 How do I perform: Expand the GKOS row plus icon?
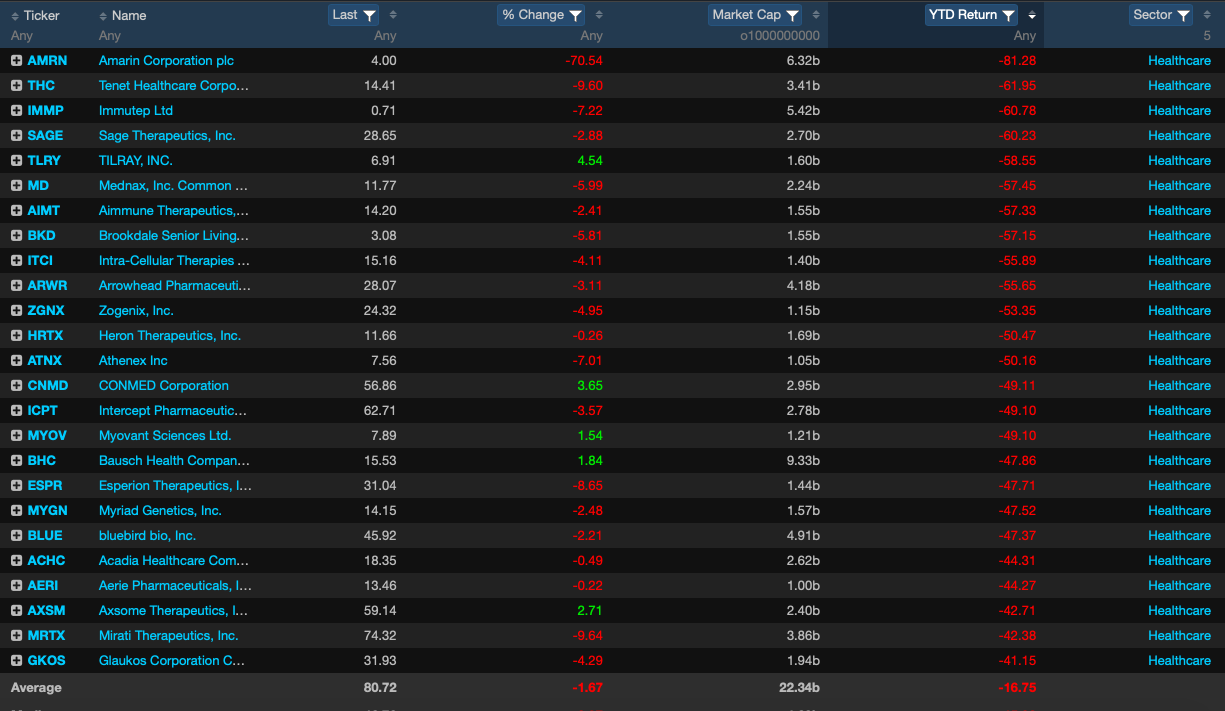coord(16,661)
